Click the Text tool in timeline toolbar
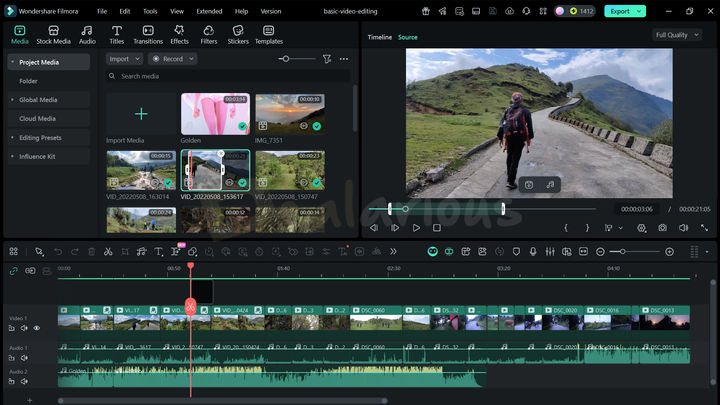The height and width of the screenshot is (405, 720). pos(158,252)
